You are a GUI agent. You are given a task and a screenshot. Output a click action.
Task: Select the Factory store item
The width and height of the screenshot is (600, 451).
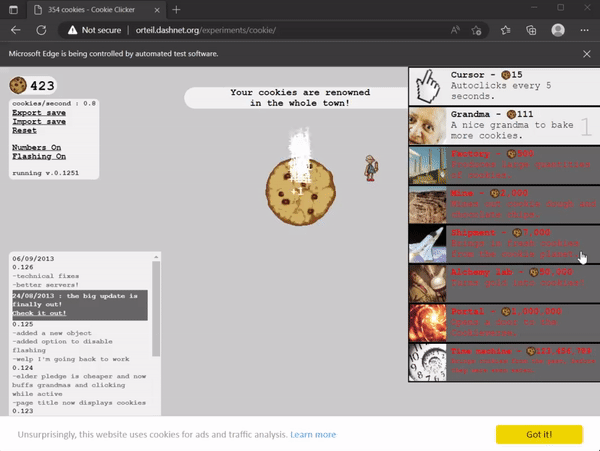click(504, 165)
